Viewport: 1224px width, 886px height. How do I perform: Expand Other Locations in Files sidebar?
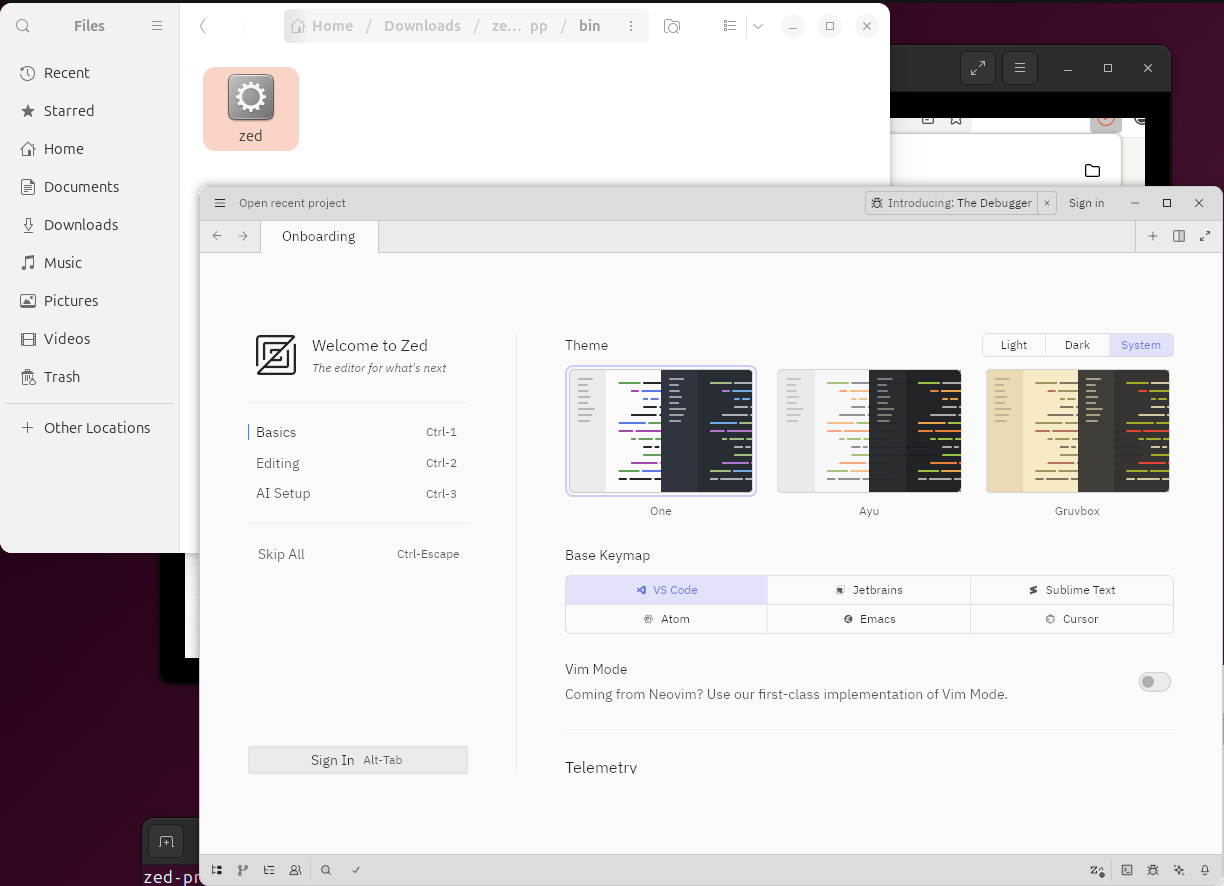click(90, 428)
